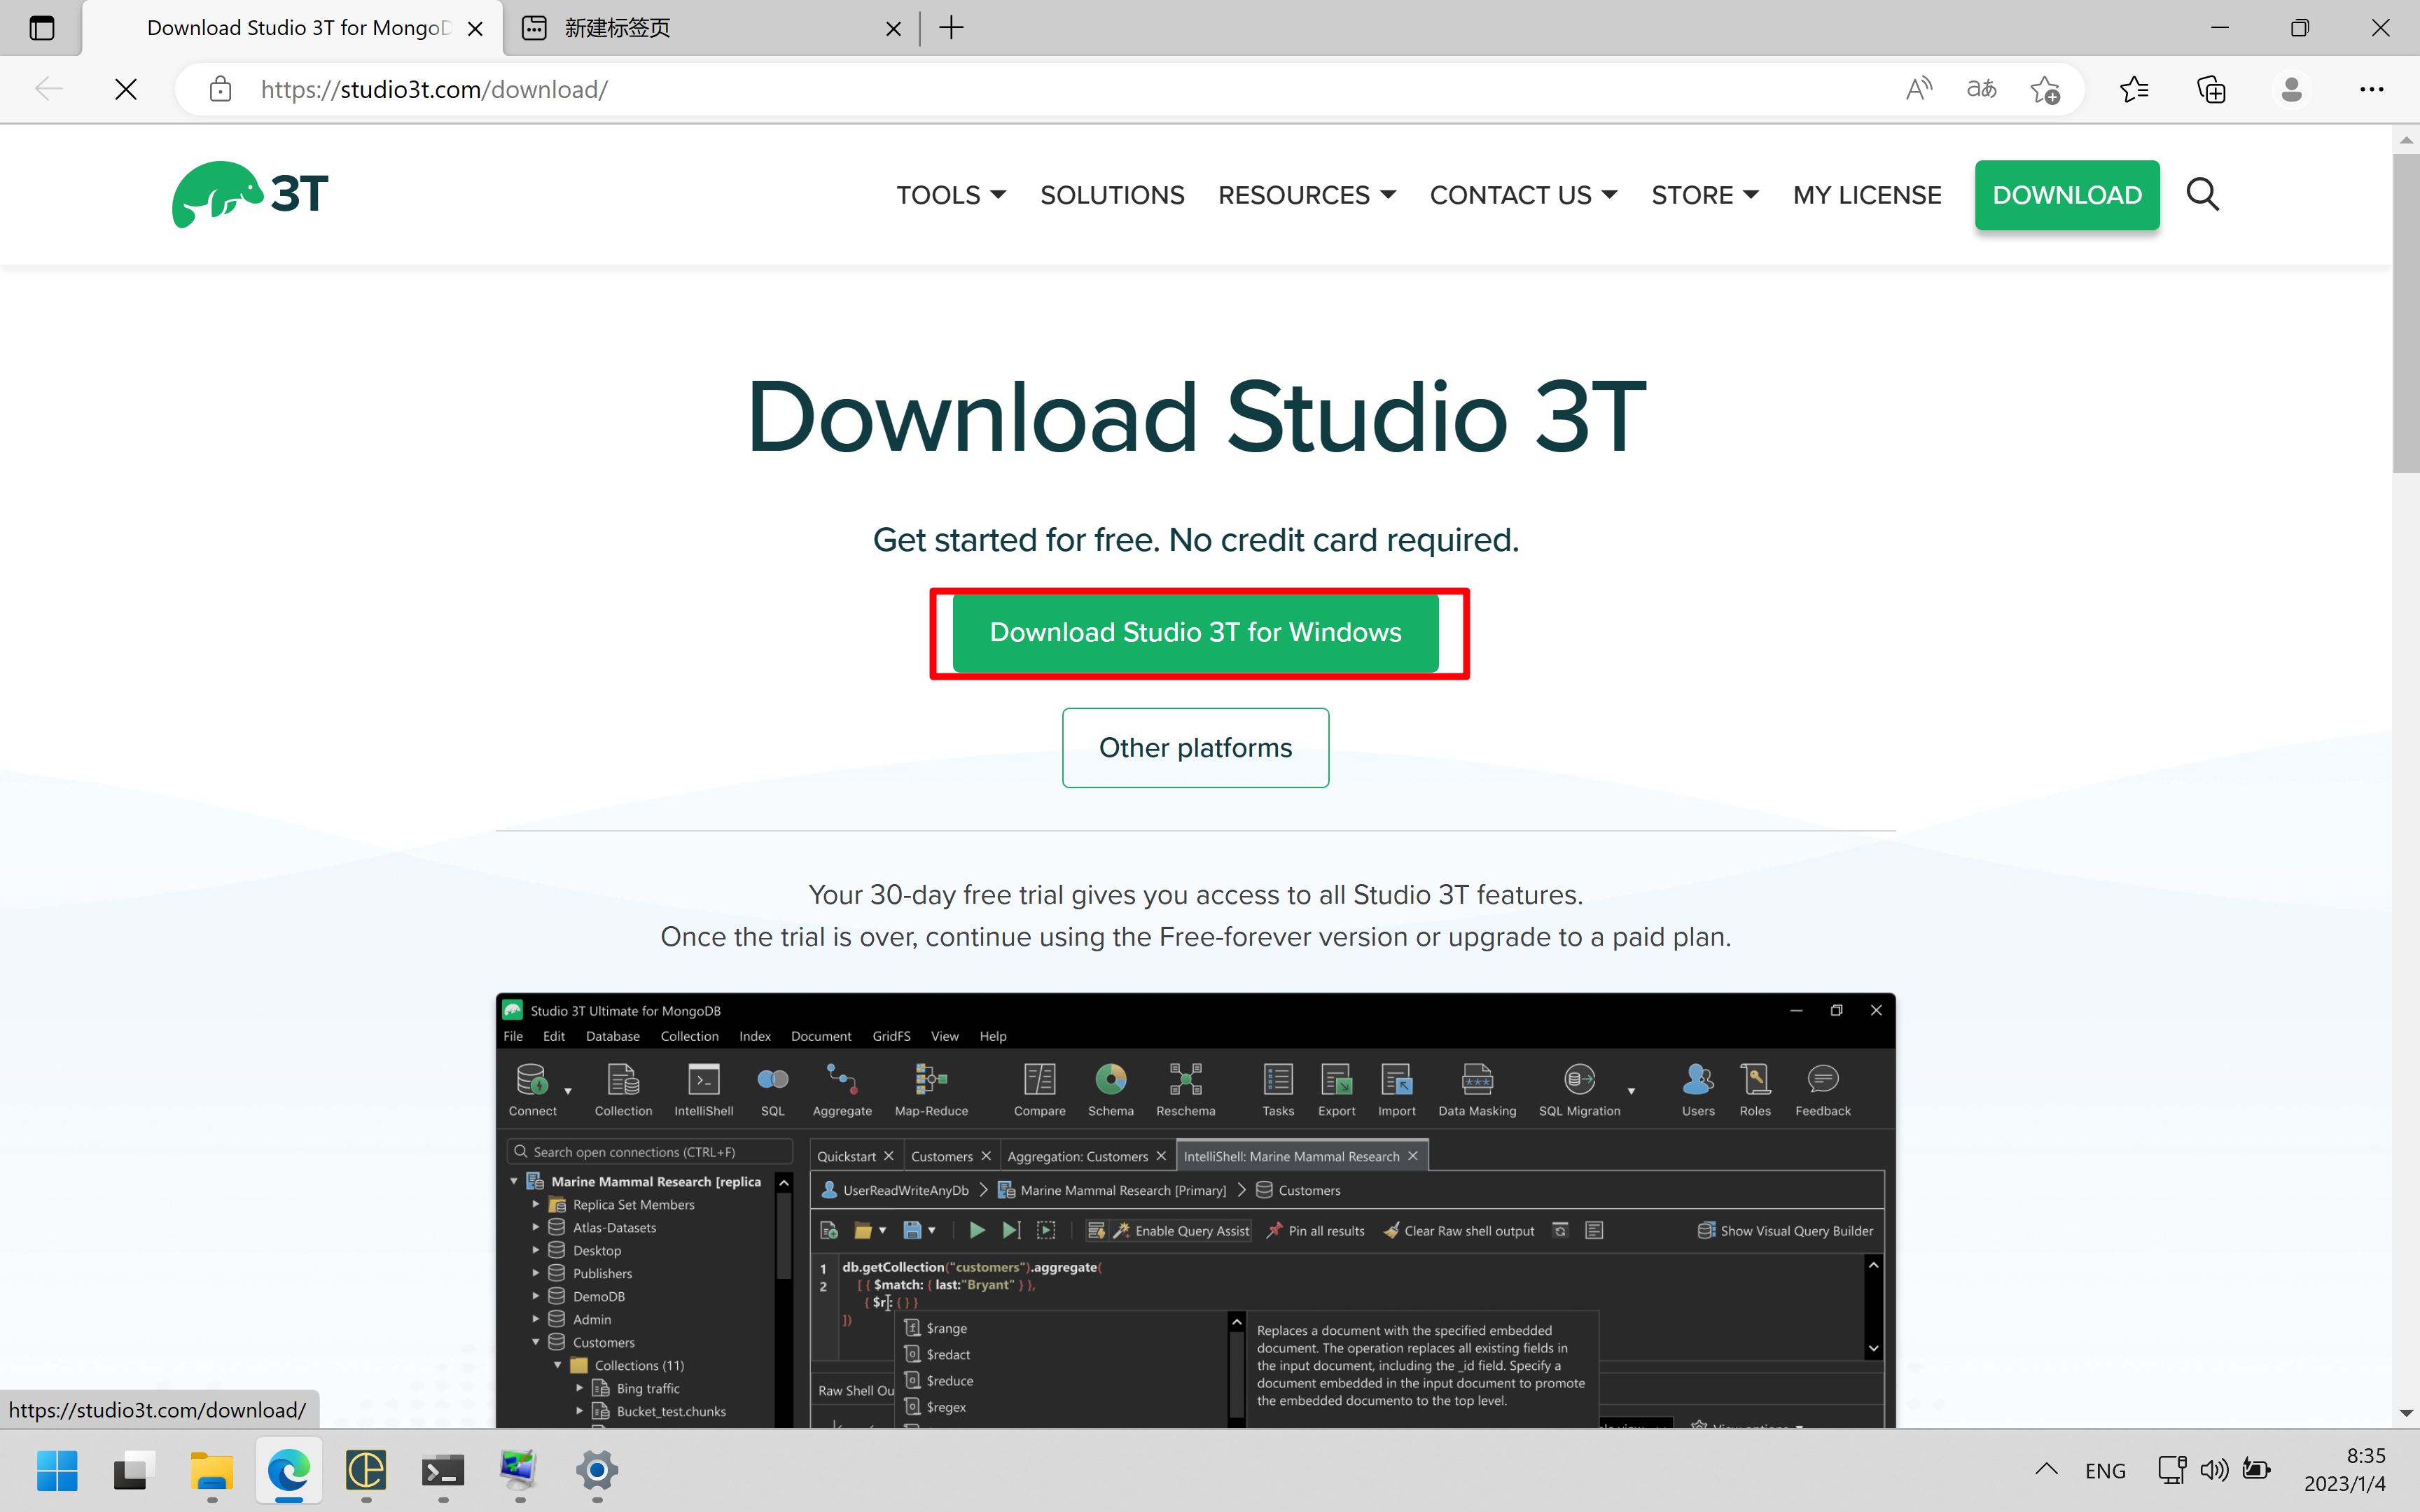Screen dimensions: 2420x1512
Task: Add this page to favorites star icon
Action: 2045,89
